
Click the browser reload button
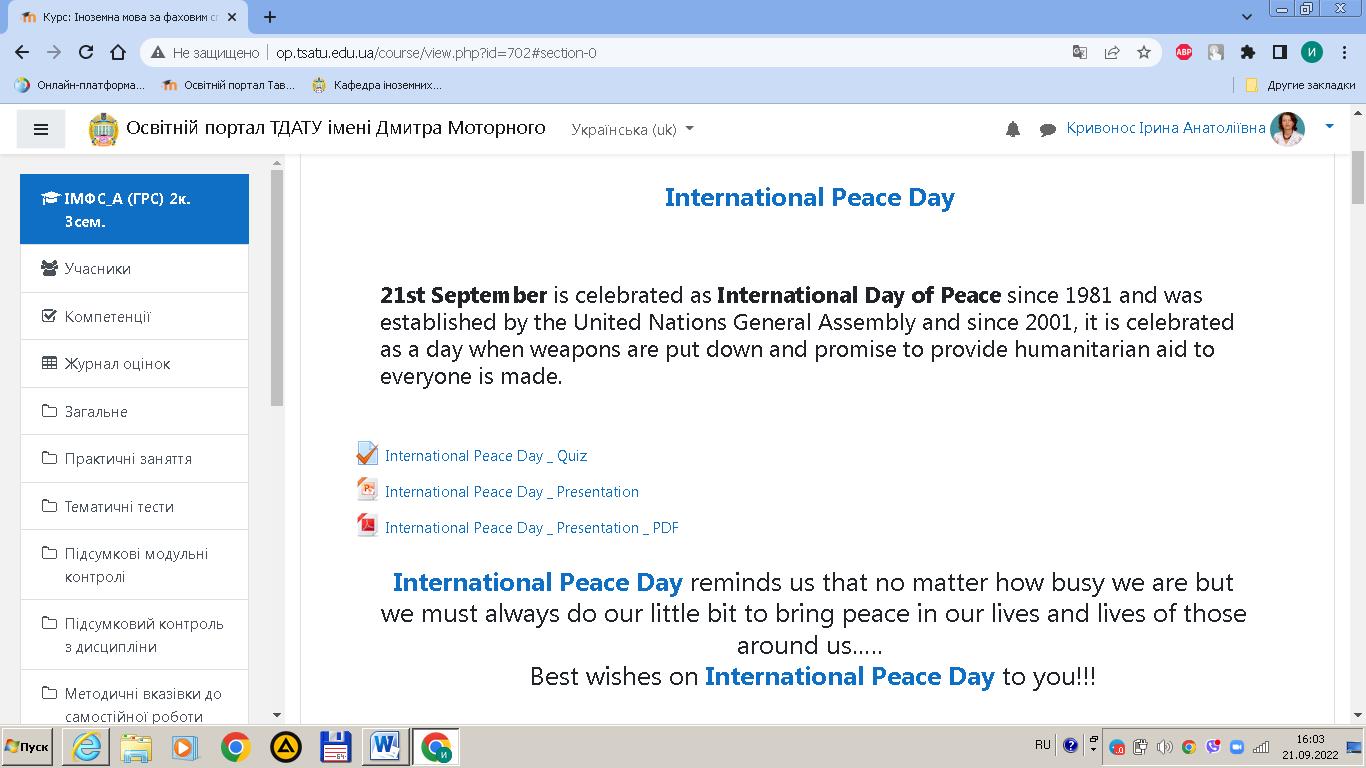tap(86, 53)
